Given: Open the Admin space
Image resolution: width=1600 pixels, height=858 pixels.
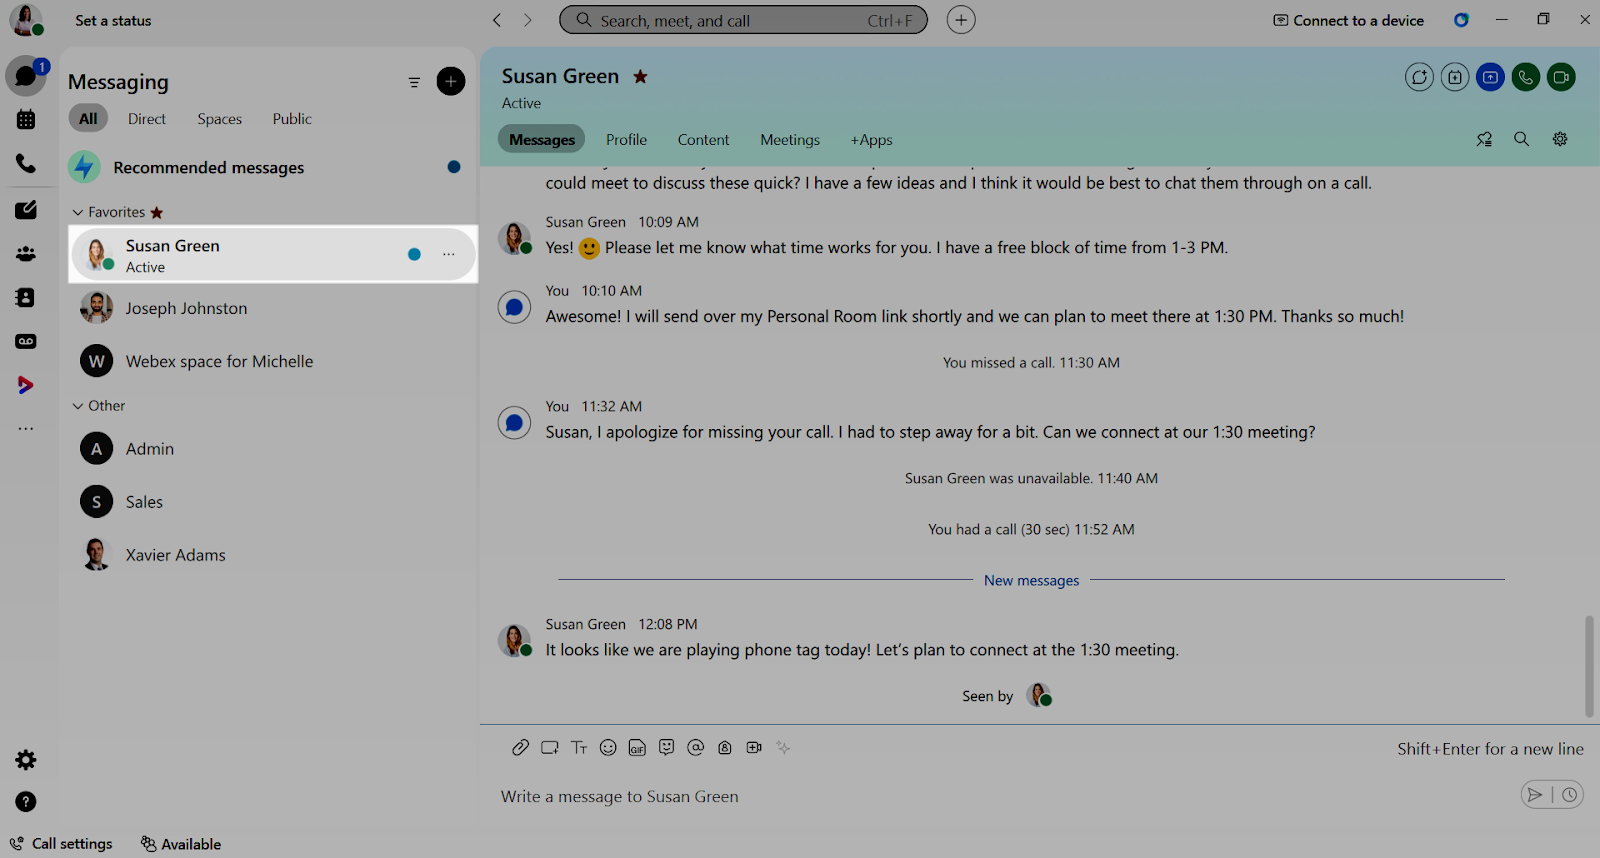Looking at the screenshot, I should 272,449.
